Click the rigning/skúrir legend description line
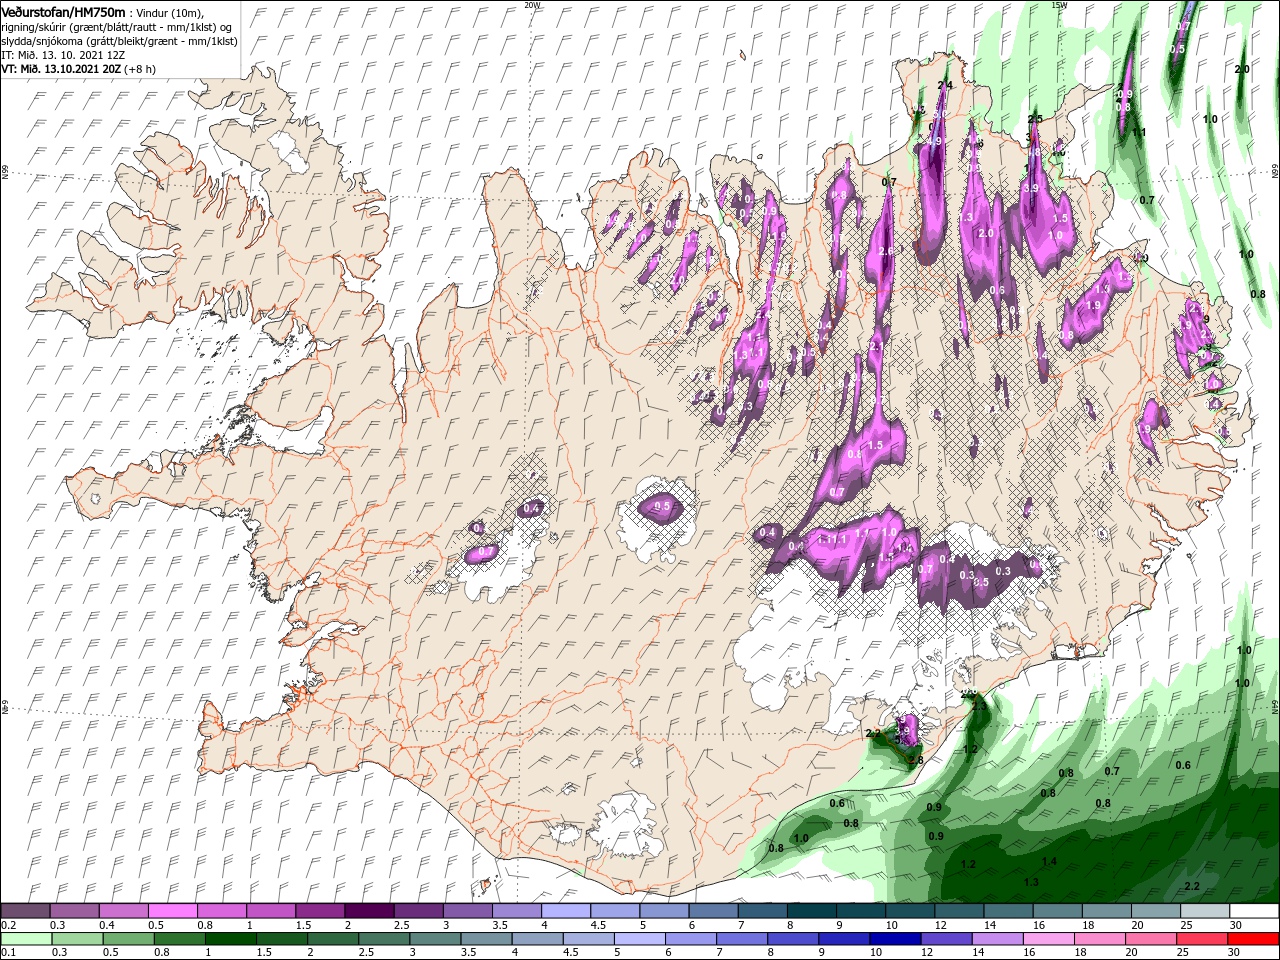 (117, 27)
